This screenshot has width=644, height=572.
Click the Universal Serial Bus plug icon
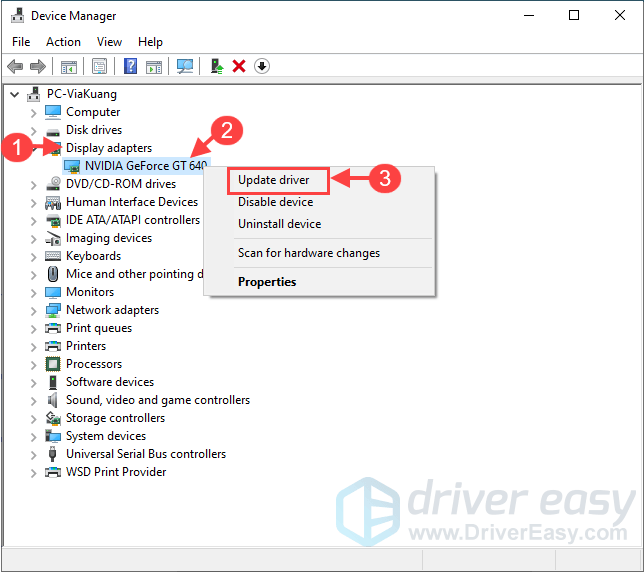pos(53,454)
